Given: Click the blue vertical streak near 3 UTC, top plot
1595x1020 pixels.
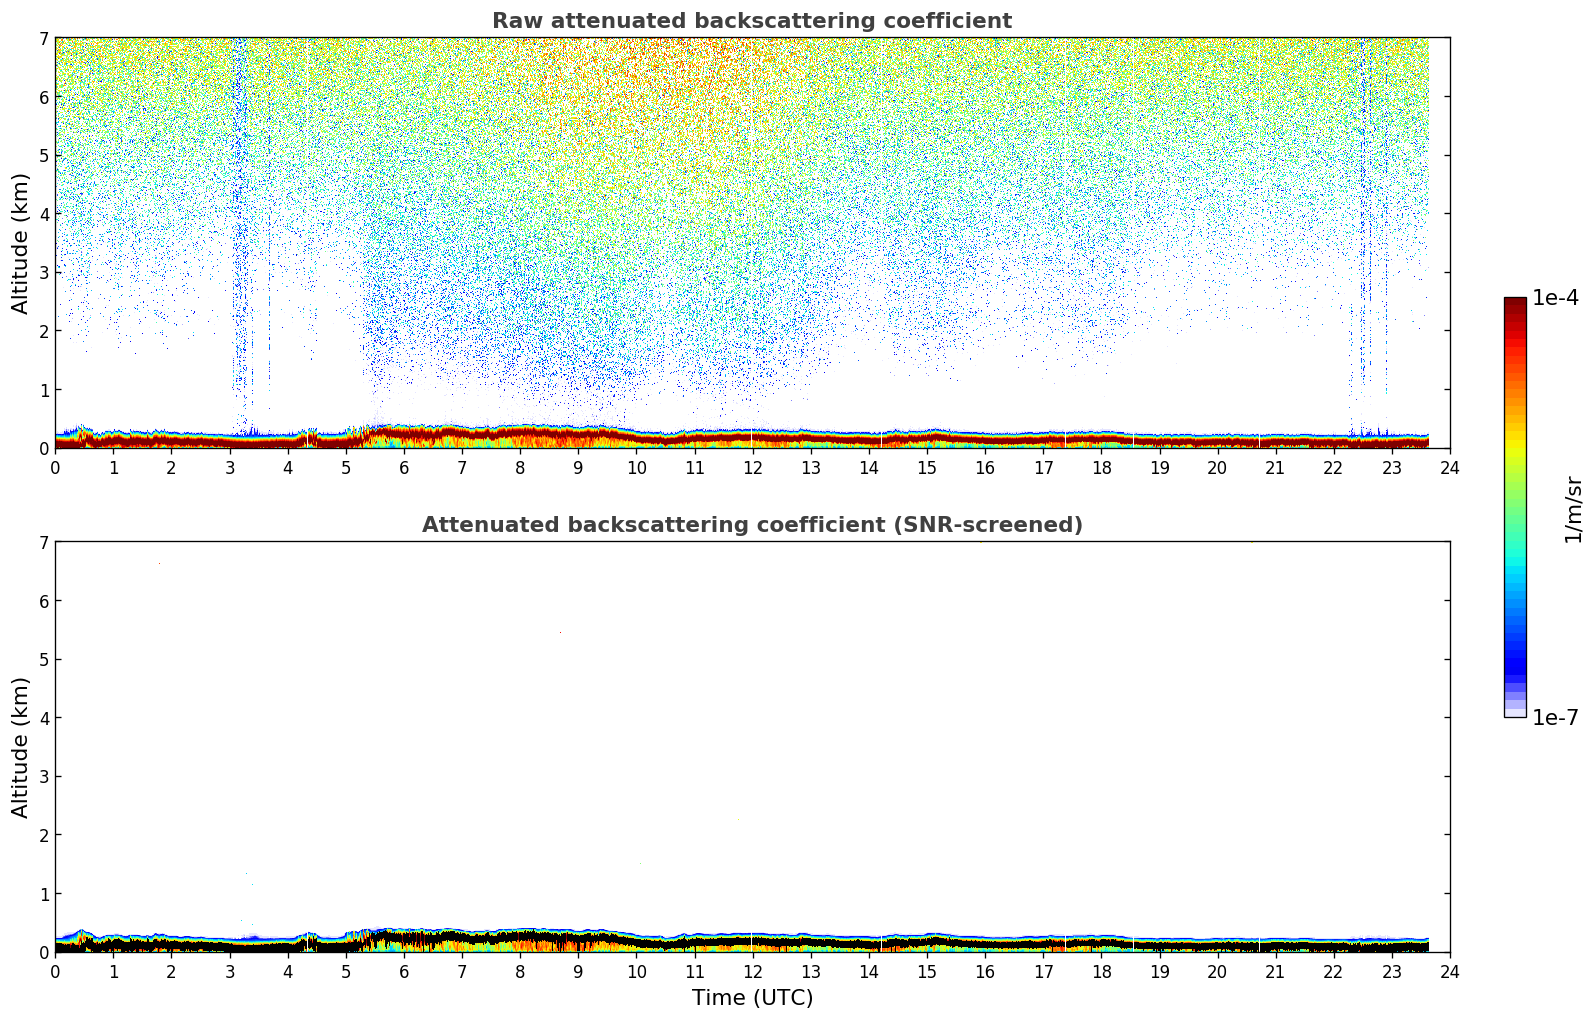Looking at the screenshot, I should pos(238,250).
